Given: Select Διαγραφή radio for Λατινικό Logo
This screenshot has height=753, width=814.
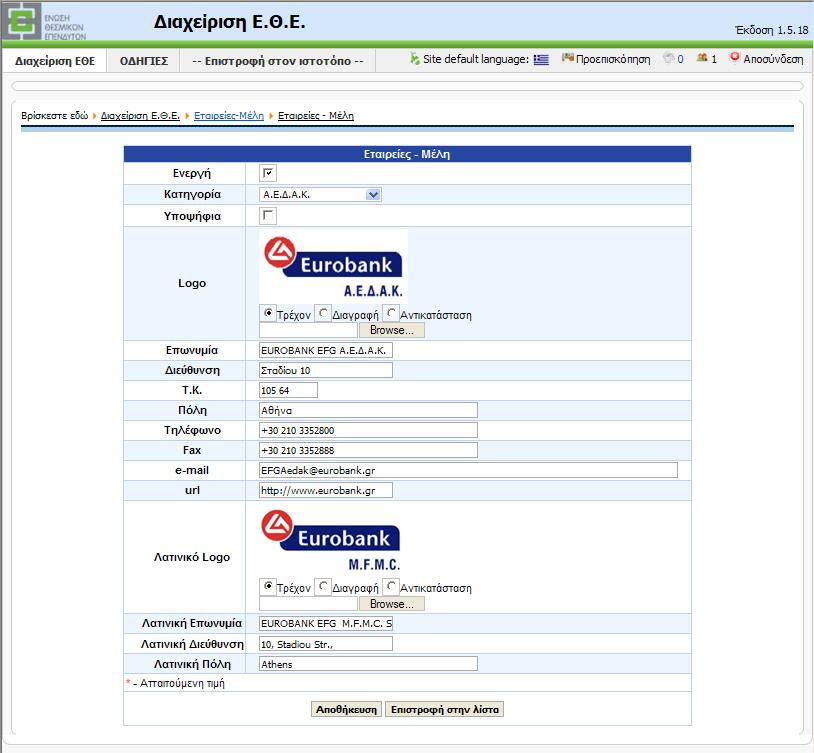Looking at the screenshot, I should [323, 586].
